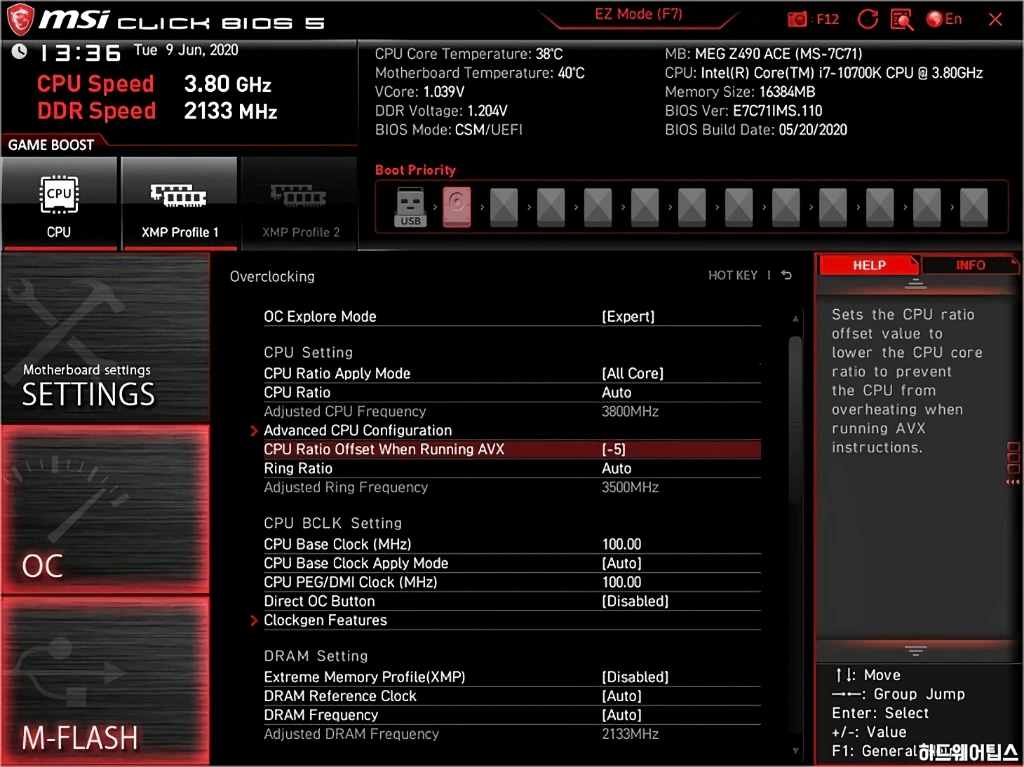The height and width of the screenshot is (767, 1024).
Task: Open the OC section
Action: point(105,510)
